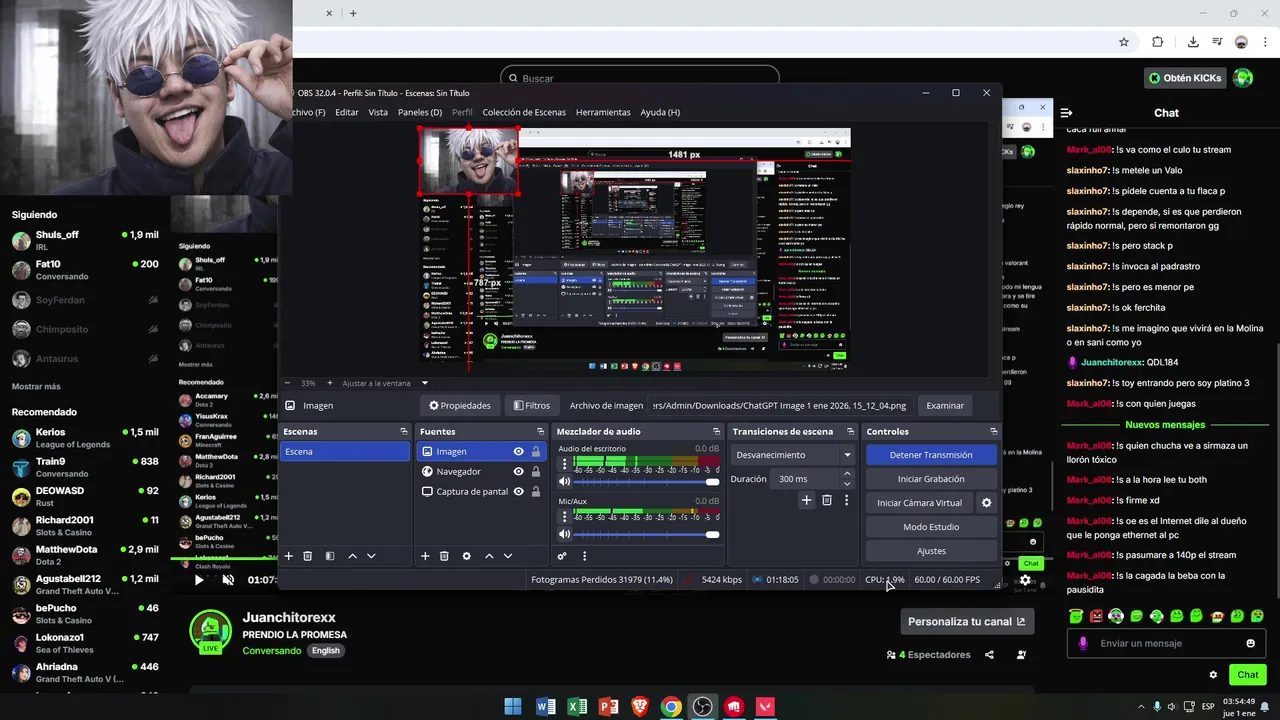Click the share icon beside Espectadores
This screenshot has height=720, width=1280.
point(989,655)
